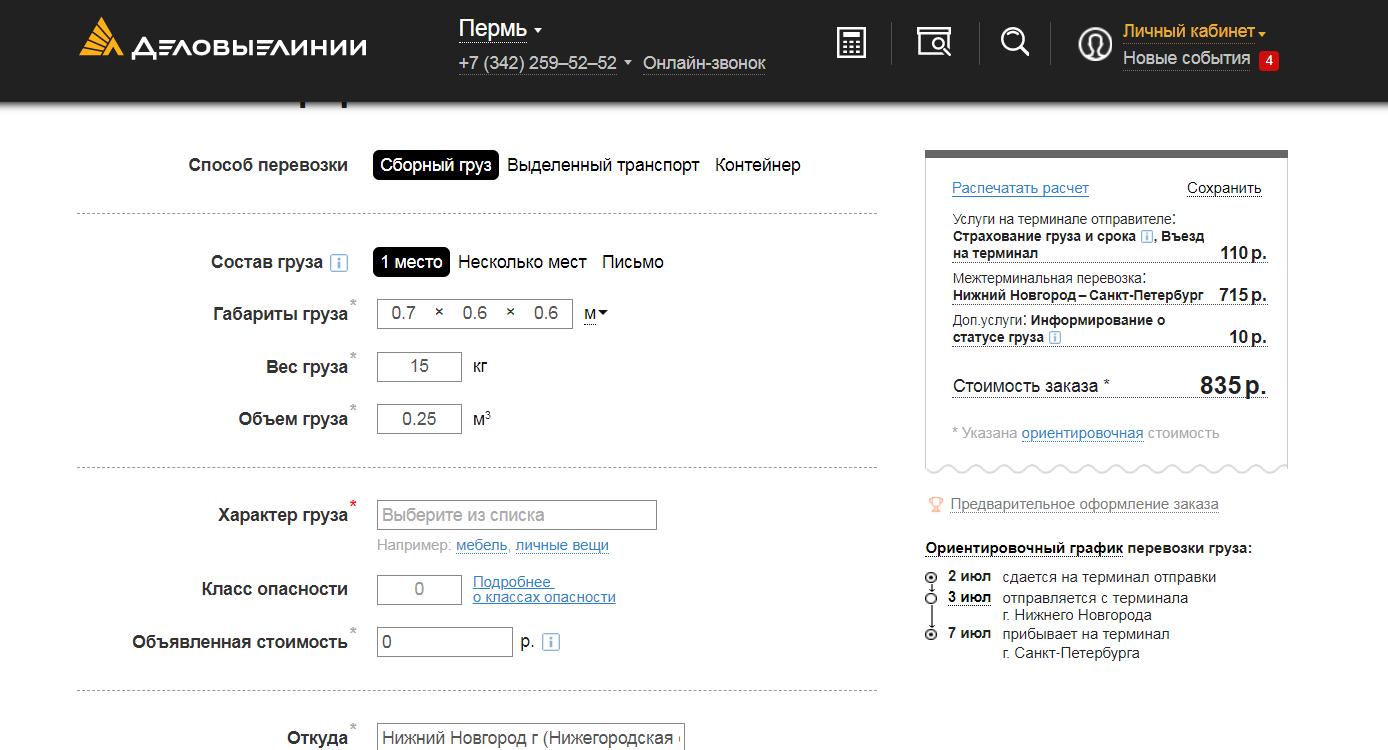Click the 3 июл date in shipping schedule
Image resolution: width=1388 pixels, height=750 pixels.
968,598
